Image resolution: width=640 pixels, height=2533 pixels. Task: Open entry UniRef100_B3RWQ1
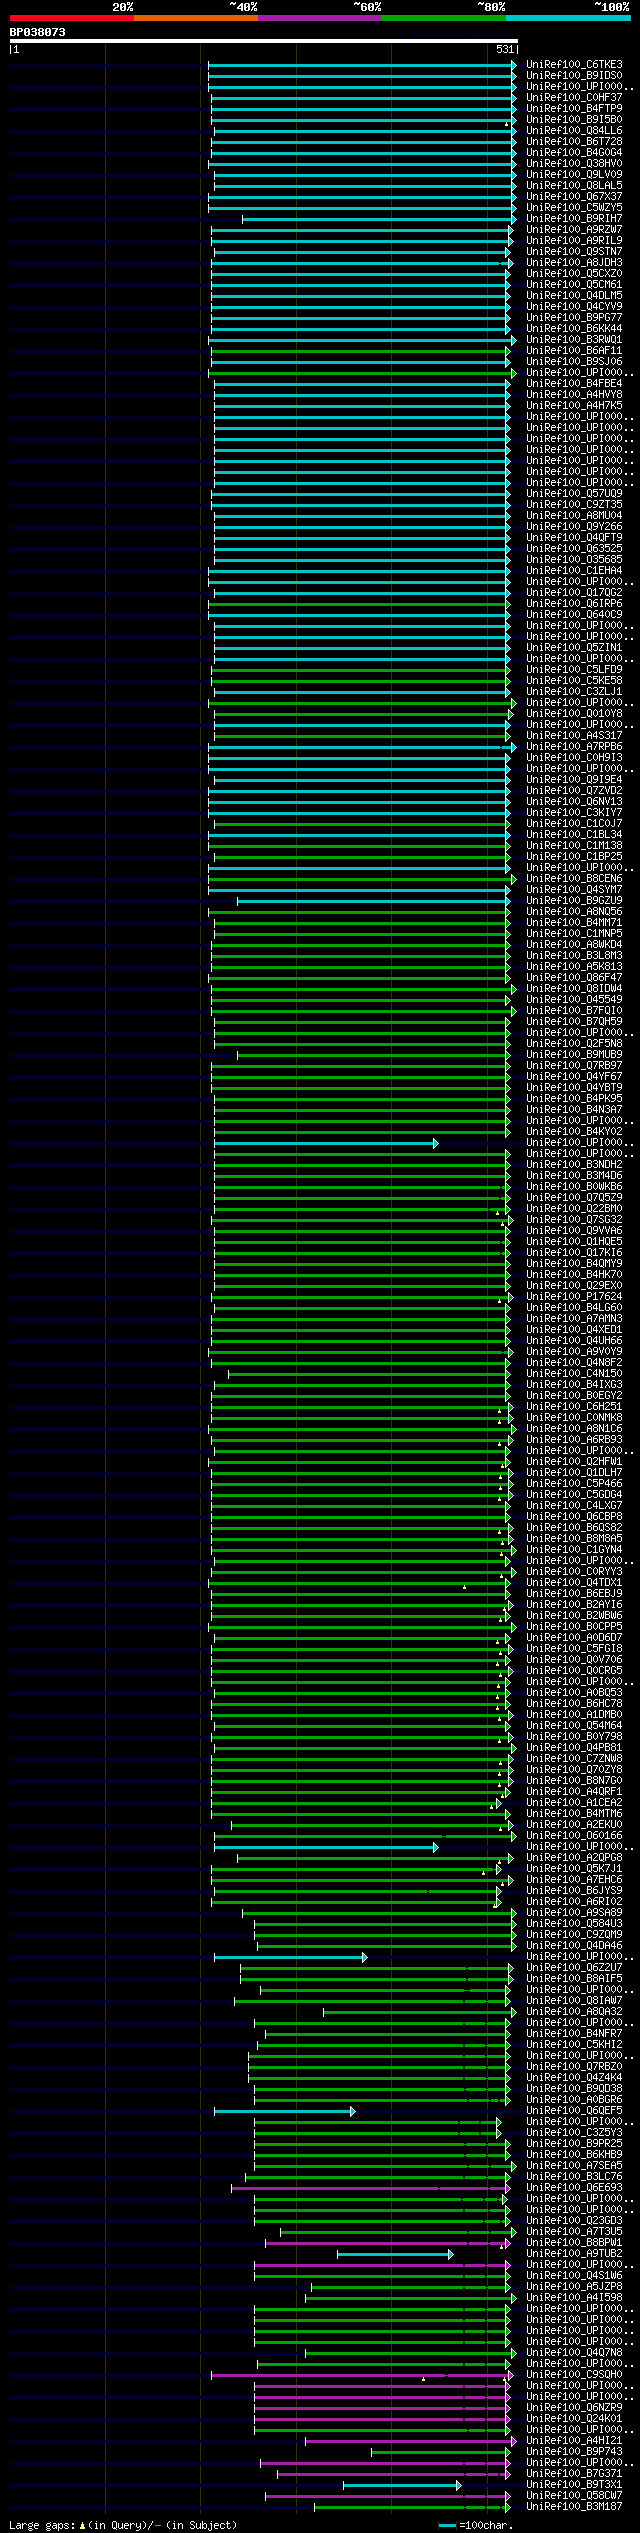(574, 340)
